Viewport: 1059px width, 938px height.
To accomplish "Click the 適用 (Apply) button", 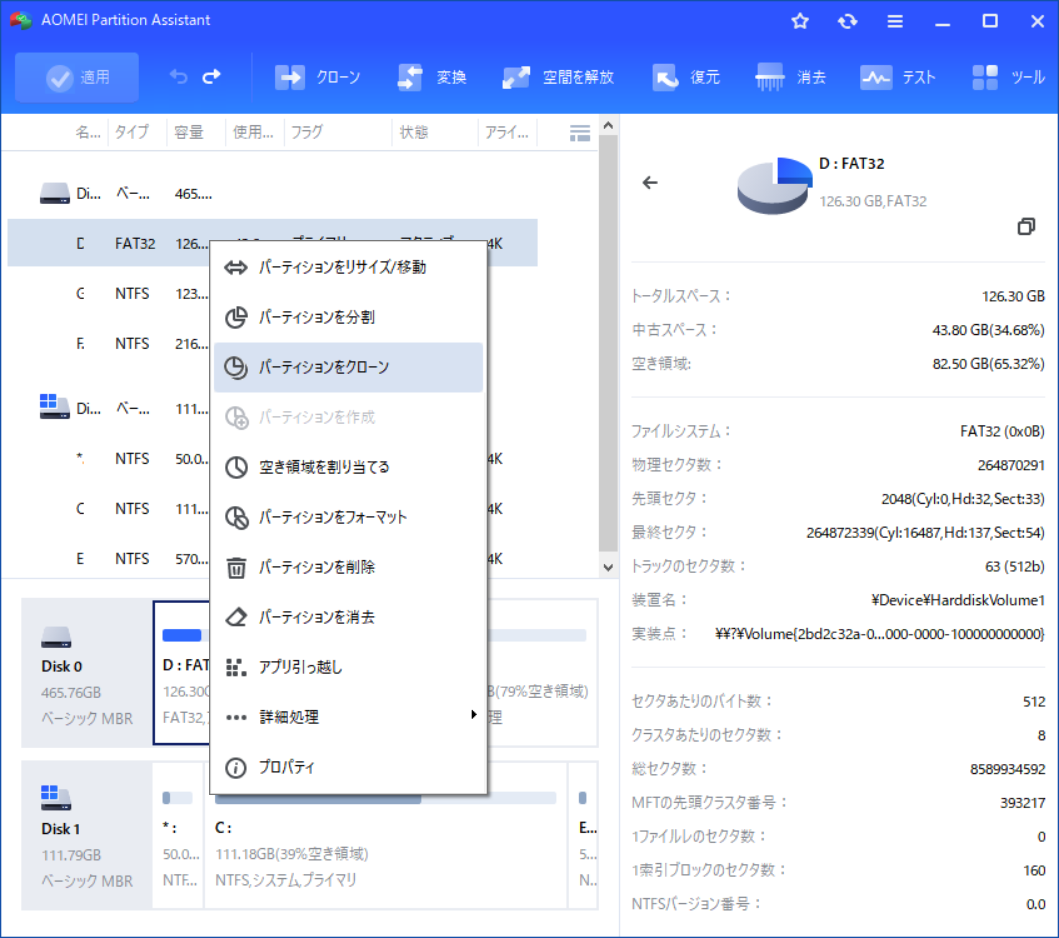I will click(x=77, y=78).
